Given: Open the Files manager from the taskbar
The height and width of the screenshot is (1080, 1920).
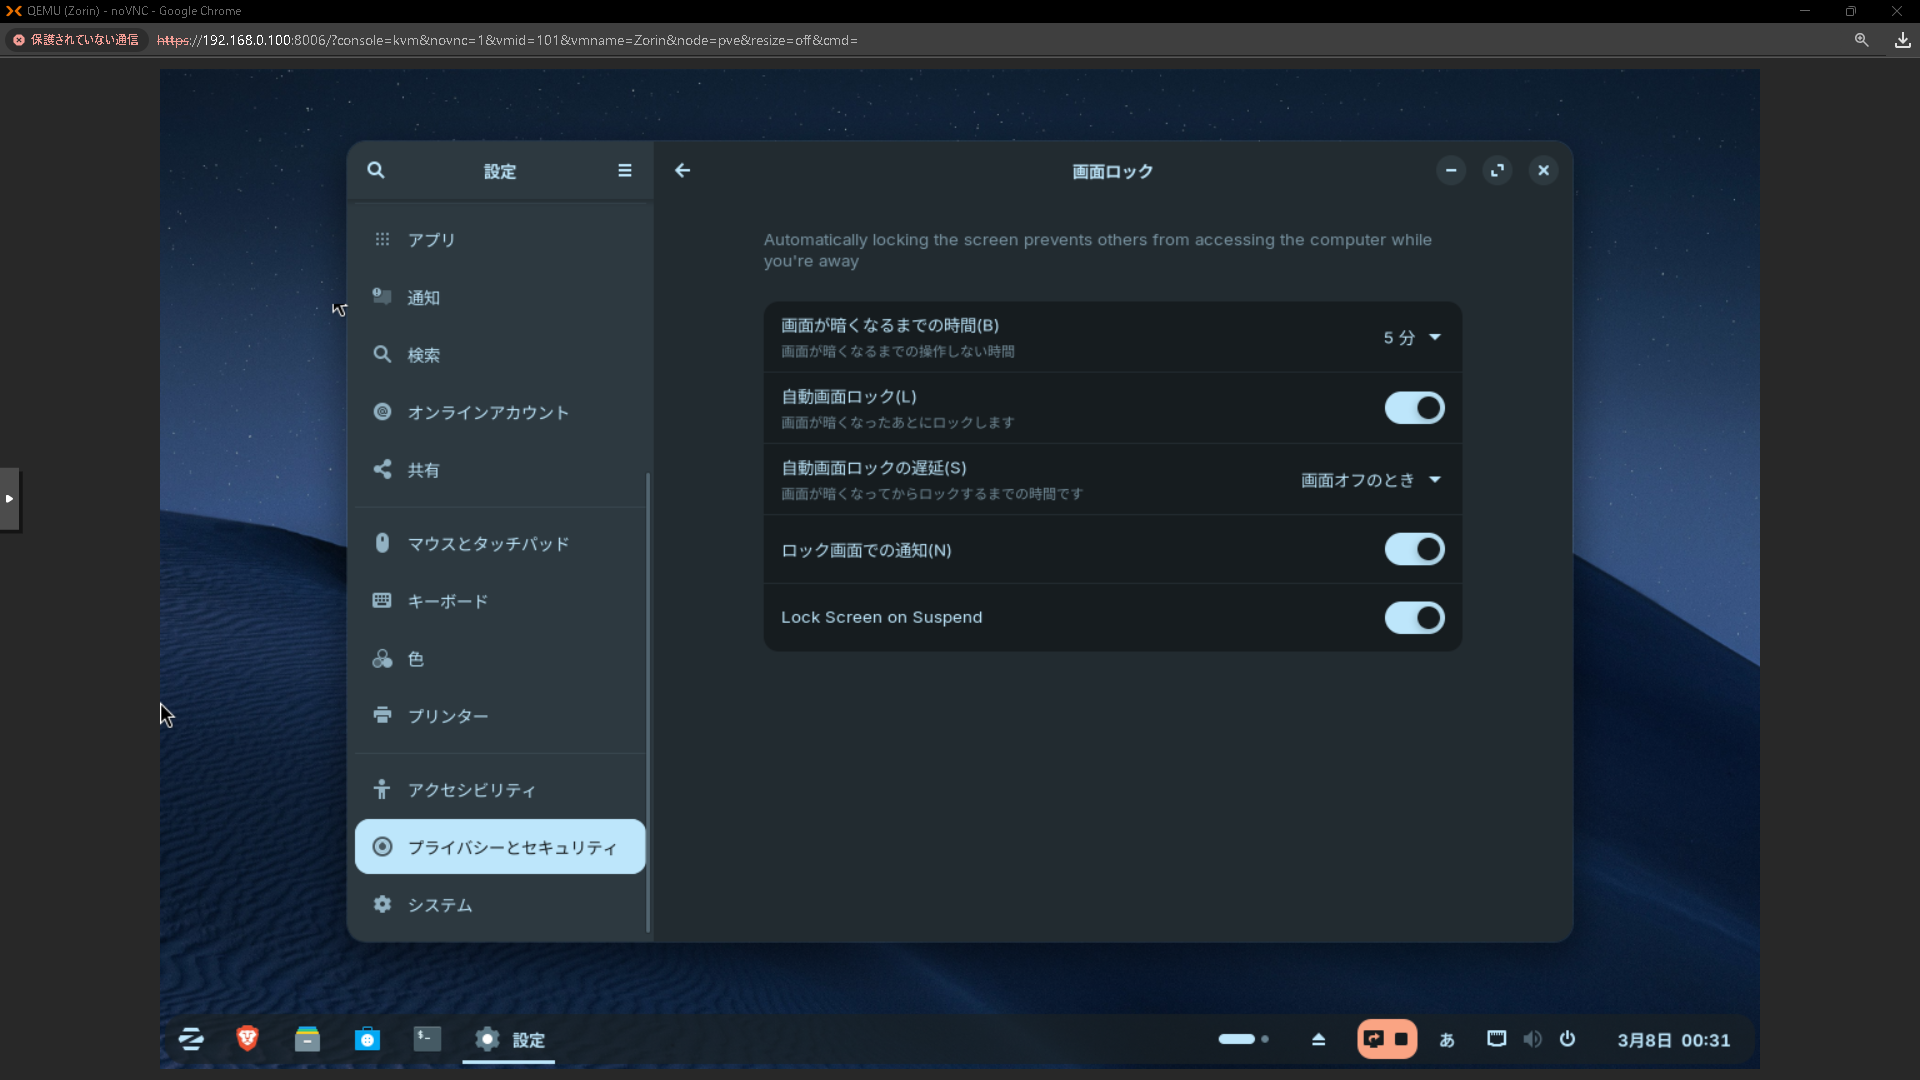Looking at the screenshot, I should [307, 1039].
